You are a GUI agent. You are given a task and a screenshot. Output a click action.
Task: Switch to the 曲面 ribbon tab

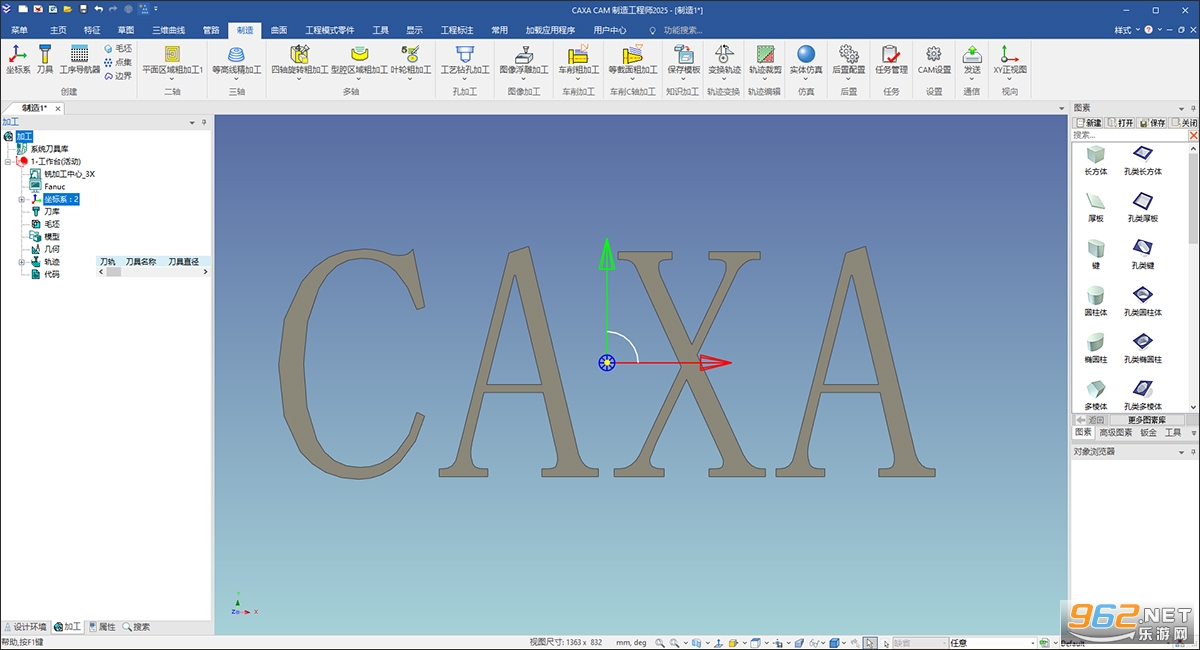tap(279, 30)
